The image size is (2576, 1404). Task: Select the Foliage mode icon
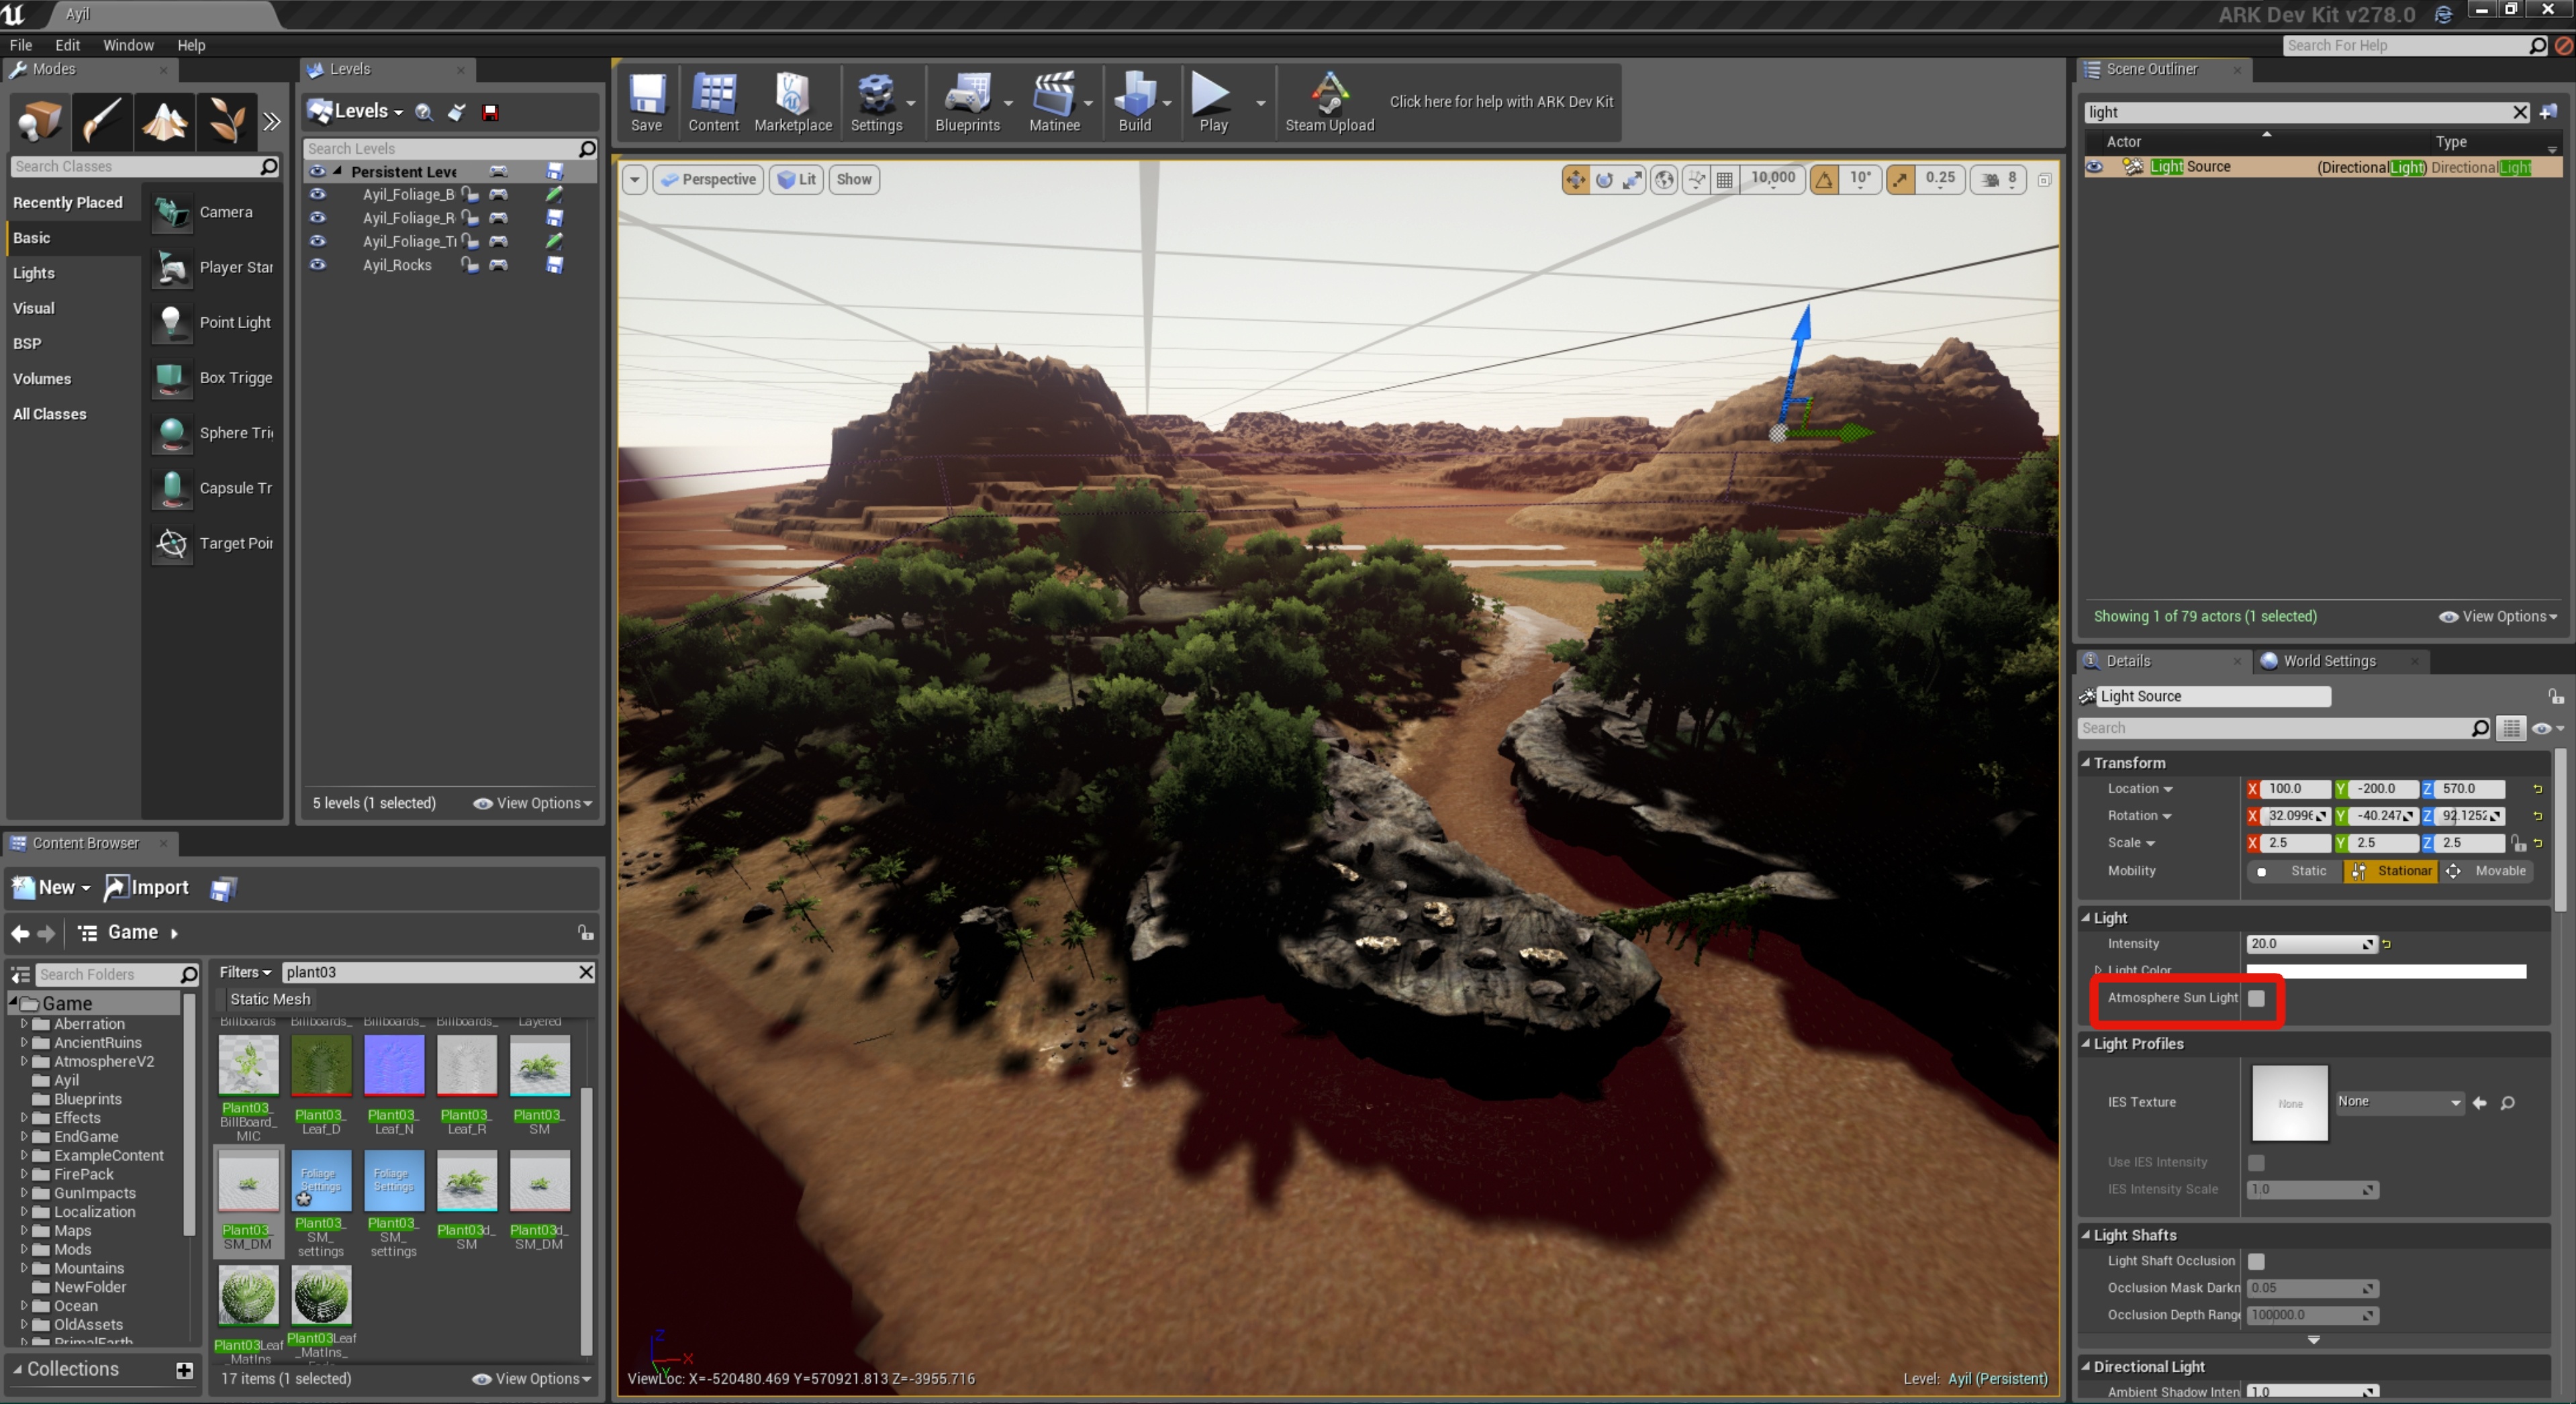(x=226, y=121)
